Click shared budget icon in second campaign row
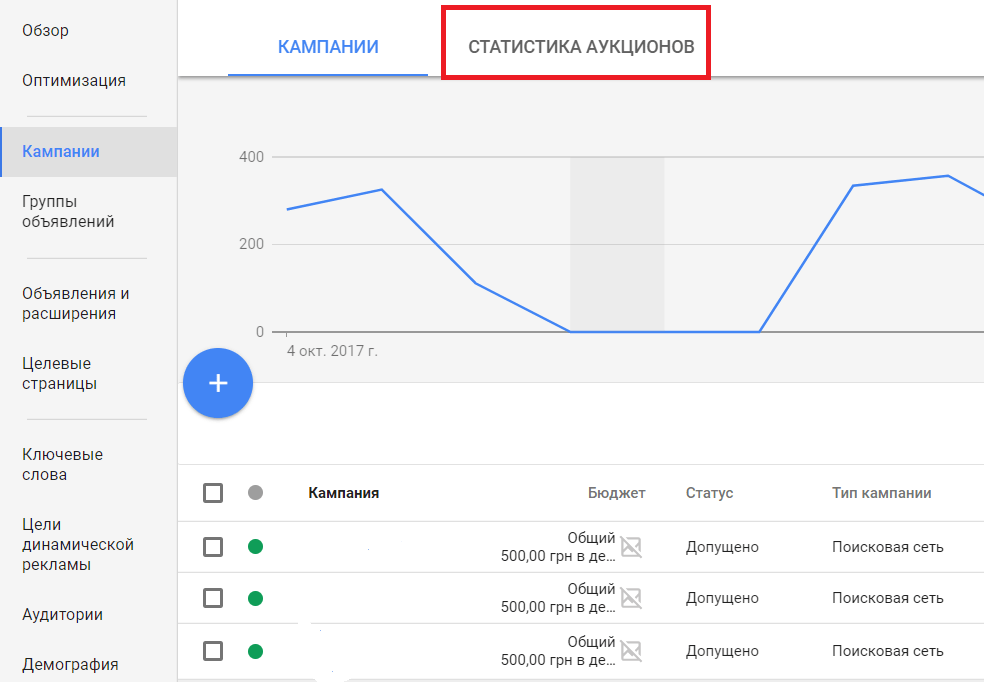 click(630, 598)
